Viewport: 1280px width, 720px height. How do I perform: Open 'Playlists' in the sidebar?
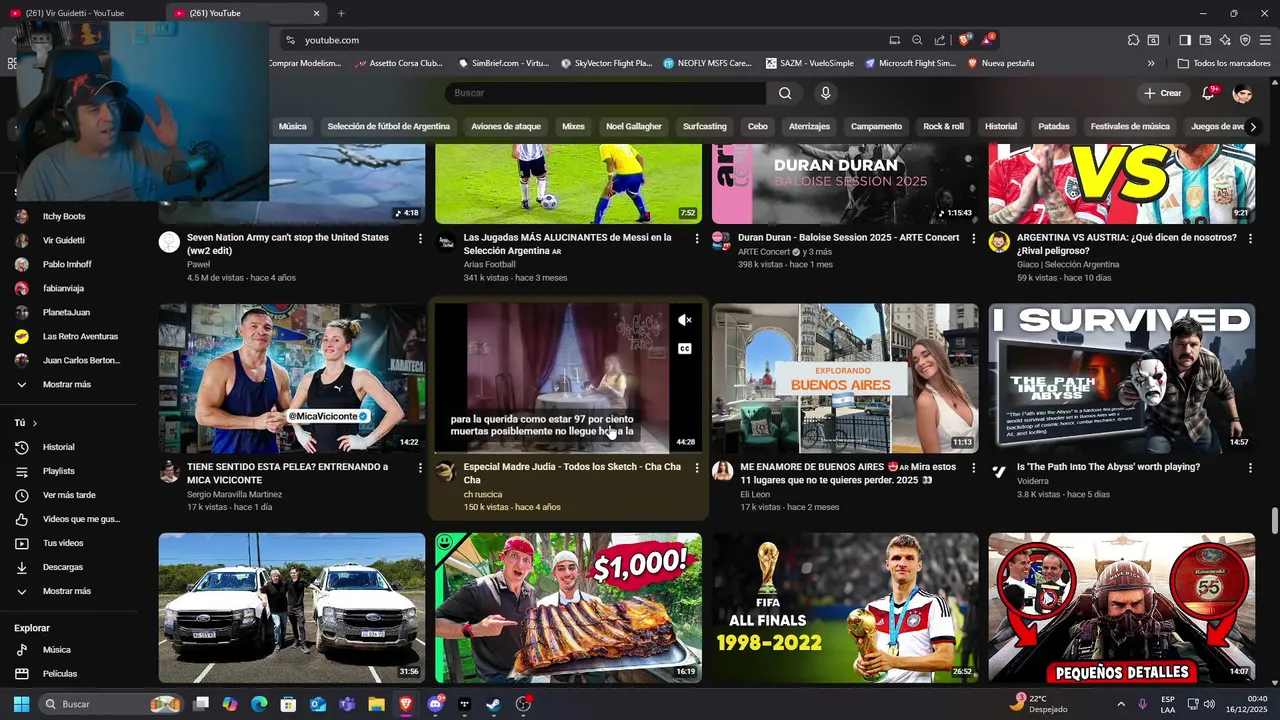click(x=58, y=471)
